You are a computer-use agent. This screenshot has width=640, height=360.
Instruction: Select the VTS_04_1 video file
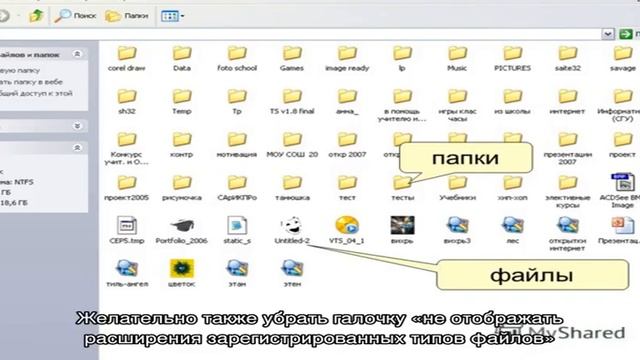(347, 230)
